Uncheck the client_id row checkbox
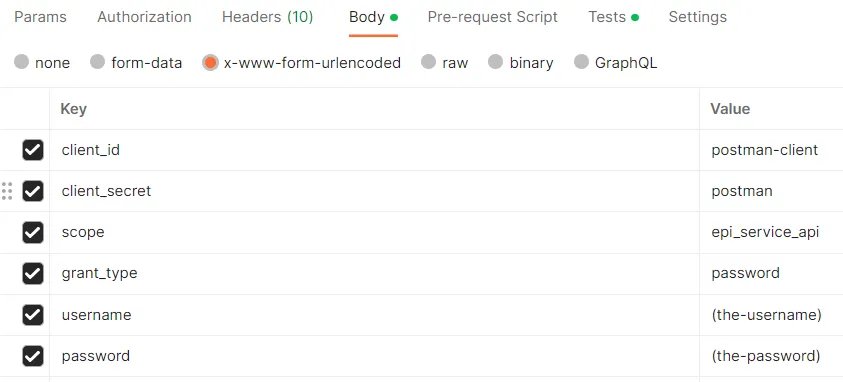 point(33,150)
